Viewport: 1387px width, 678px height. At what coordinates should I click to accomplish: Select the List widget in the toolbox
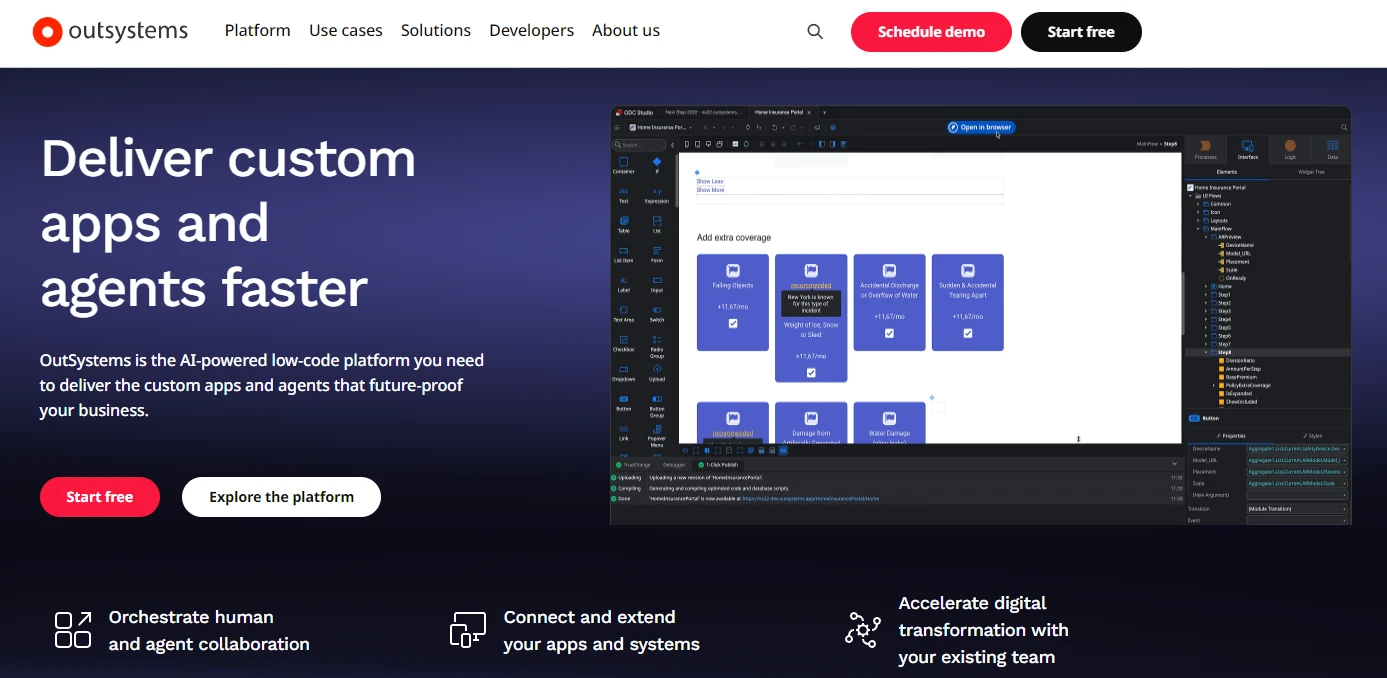(657, 224)
